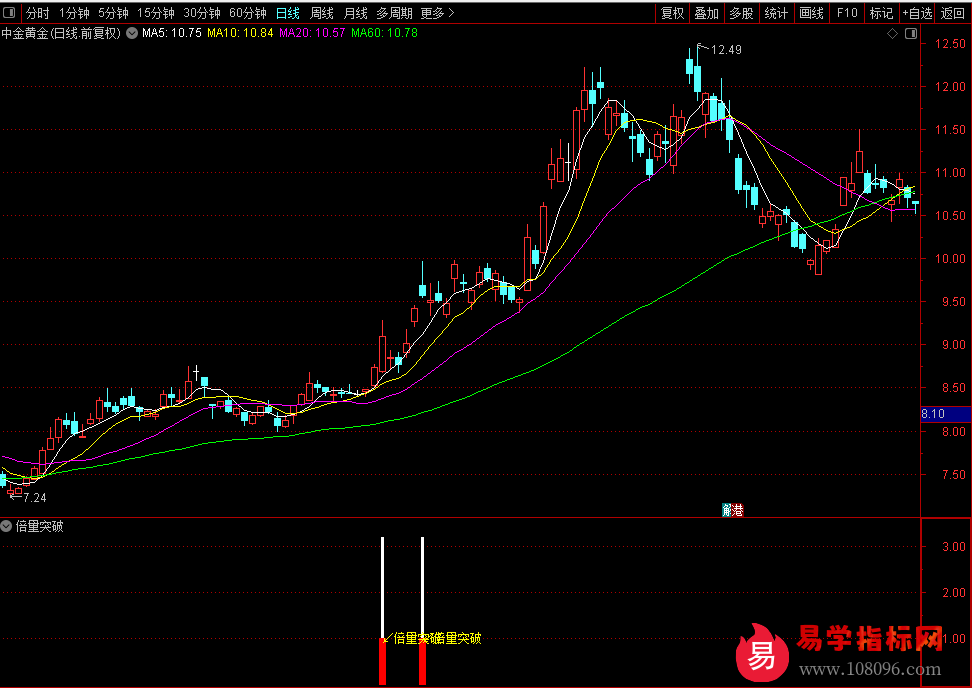Click the flame 易 logo icon

click(x=762, y=653)
